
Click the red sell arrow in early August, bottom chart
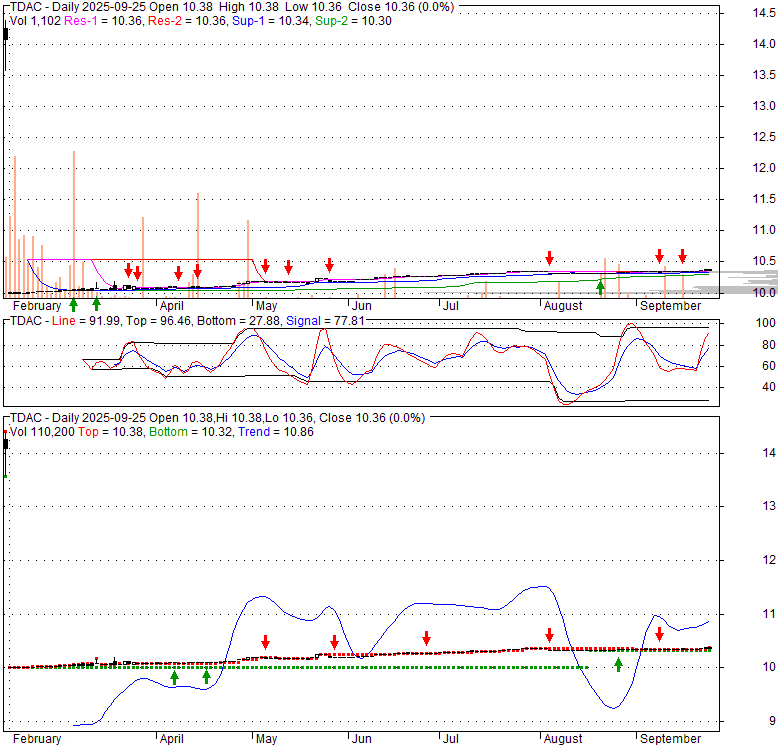click(549, 635)
